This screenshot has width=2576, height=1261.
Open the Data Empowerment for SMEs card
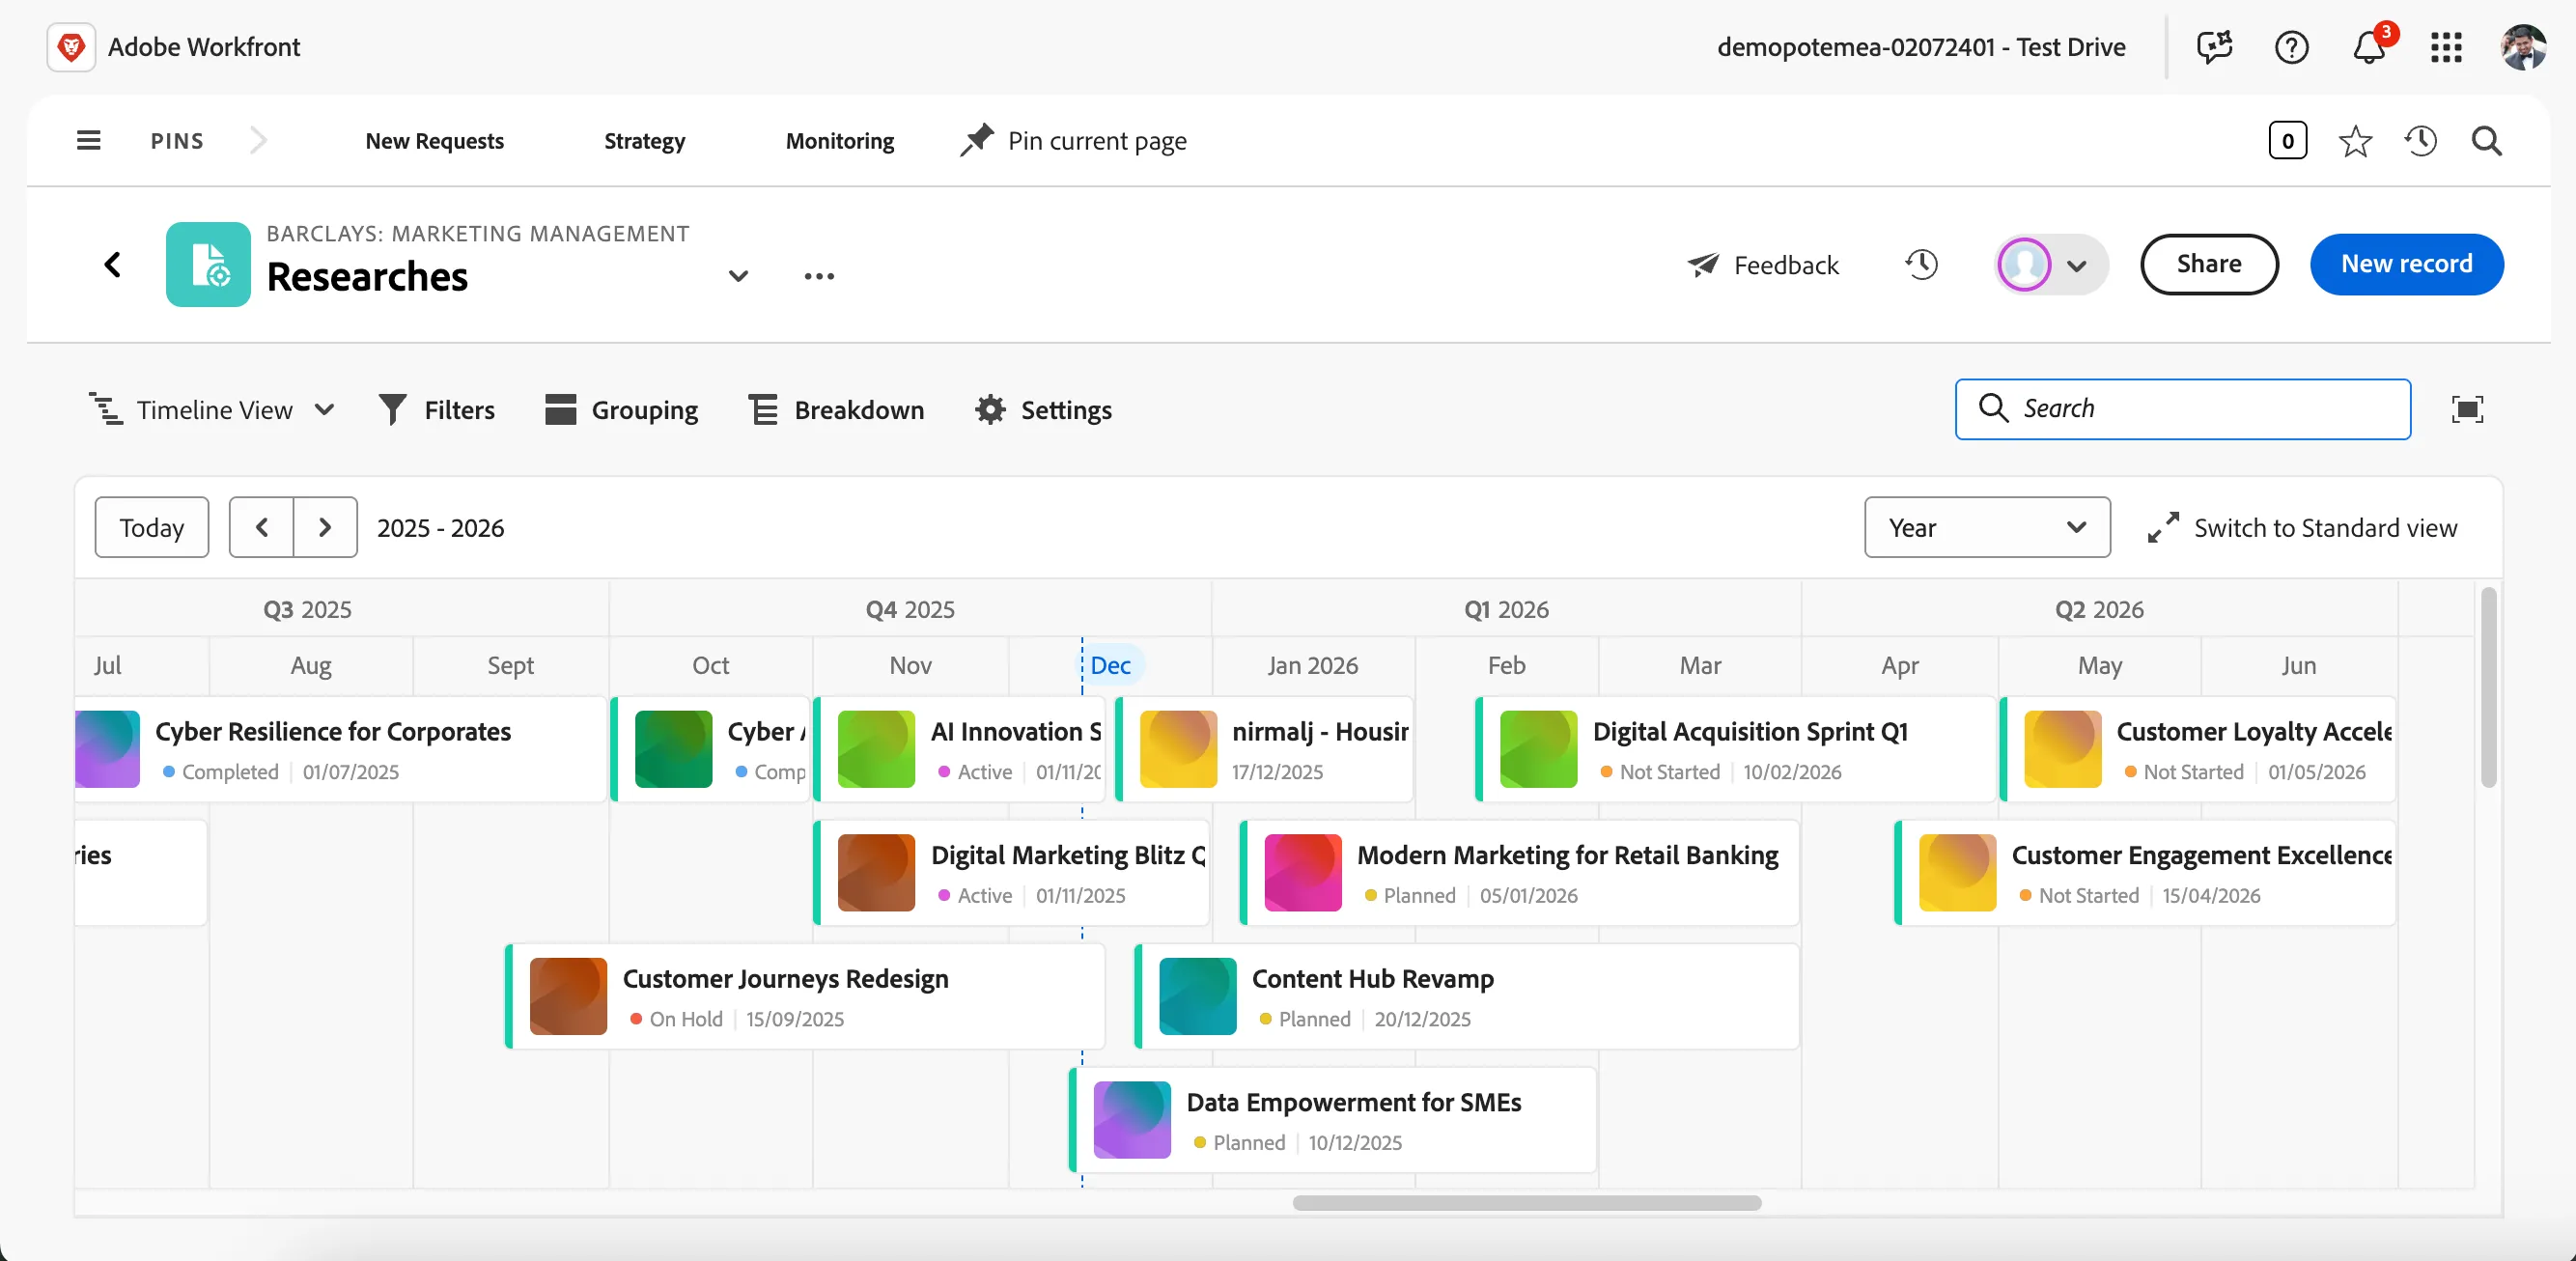[x=1333, y=1120]
